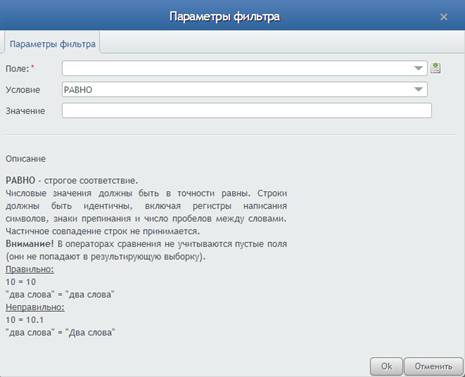The height and width of the screenshot is (377, 465).
Task: Focus the Значение input field
Action: point(247,110)
